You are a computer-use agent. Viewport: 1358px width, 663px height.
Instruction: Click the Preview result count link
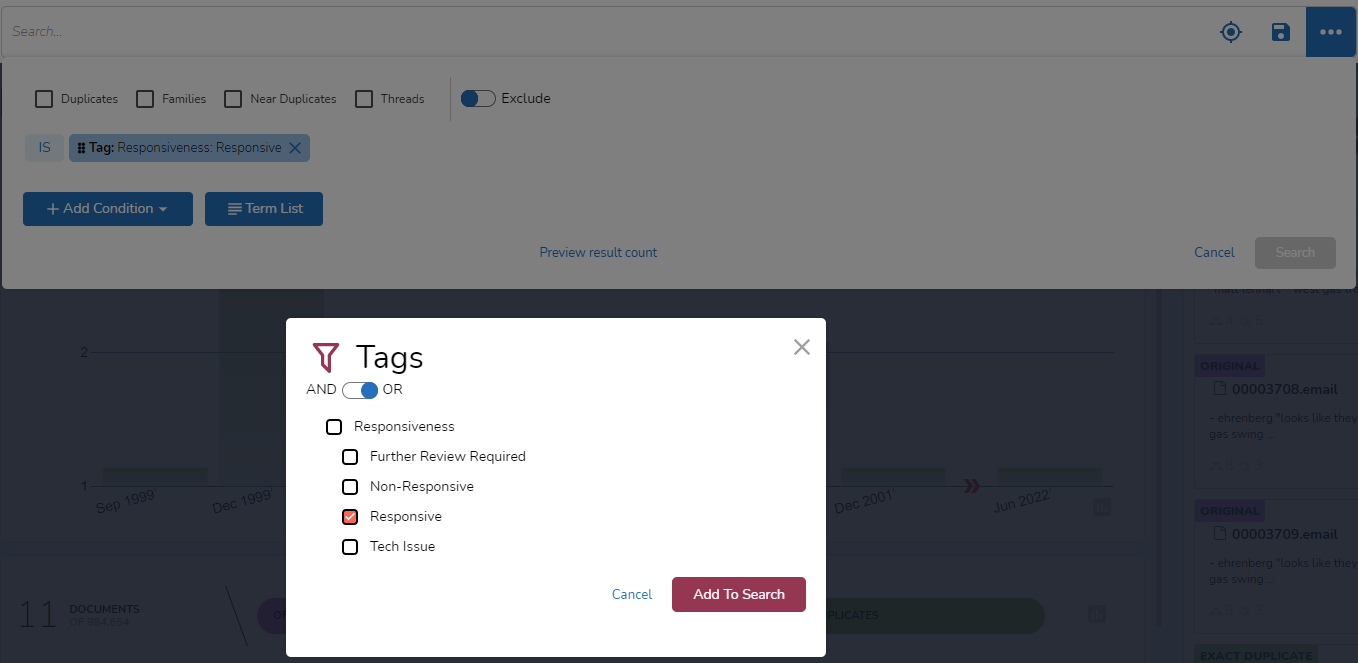click(598, 253)
